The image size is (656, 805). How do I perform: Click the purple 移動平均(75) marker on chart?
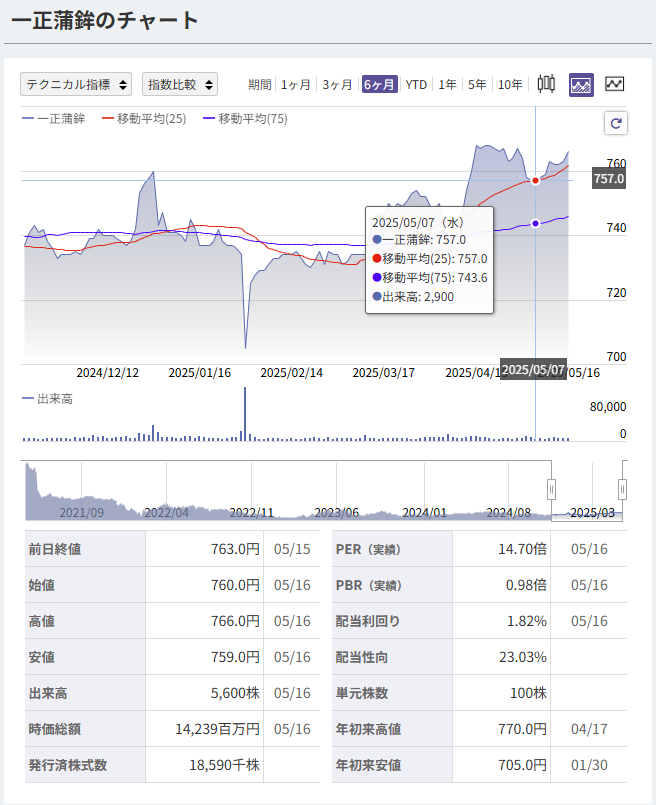[x=535, y=223]
